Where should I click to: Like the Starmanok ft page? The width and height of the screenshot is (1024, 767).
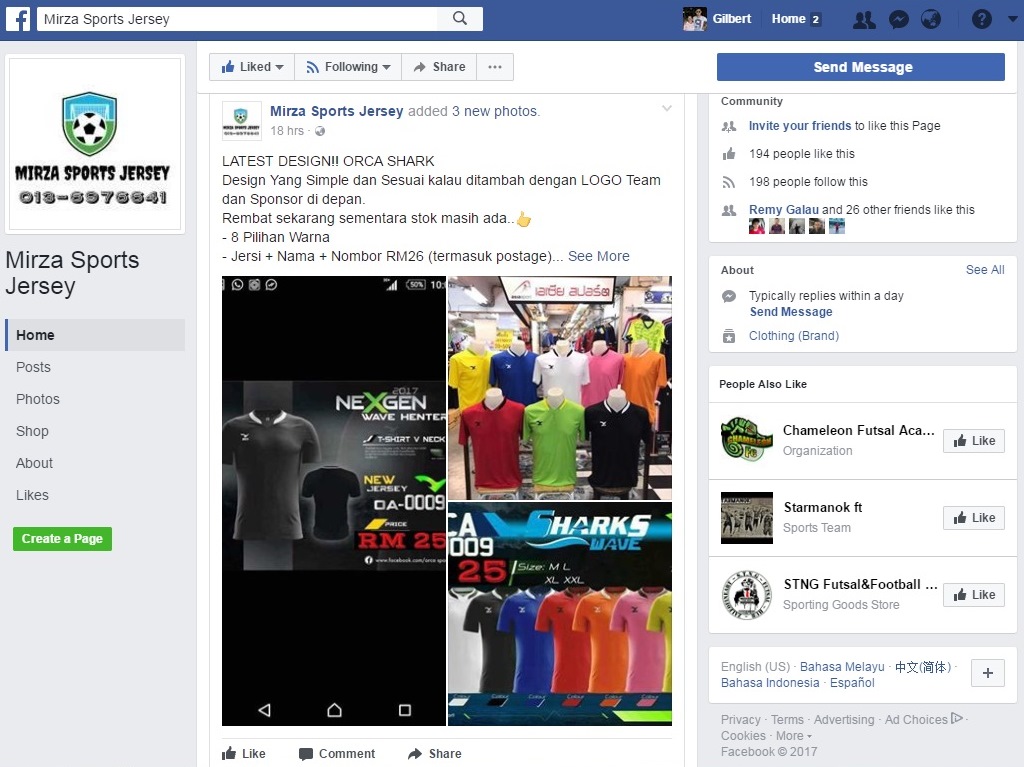click(x=974, y=518)
